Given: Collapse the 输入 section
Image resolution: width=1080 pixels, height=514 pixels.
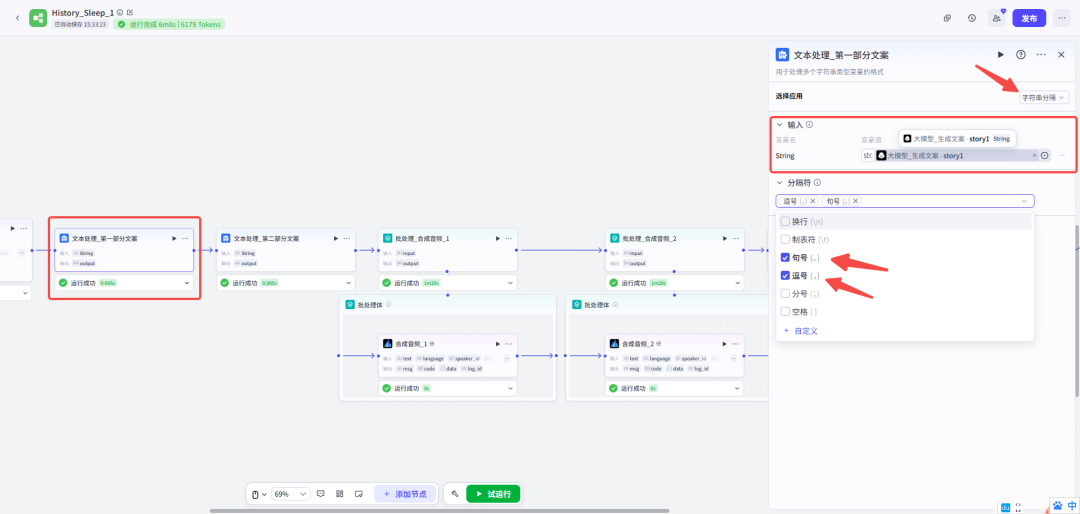Looking at the screenshot, I should pos(779,125).
